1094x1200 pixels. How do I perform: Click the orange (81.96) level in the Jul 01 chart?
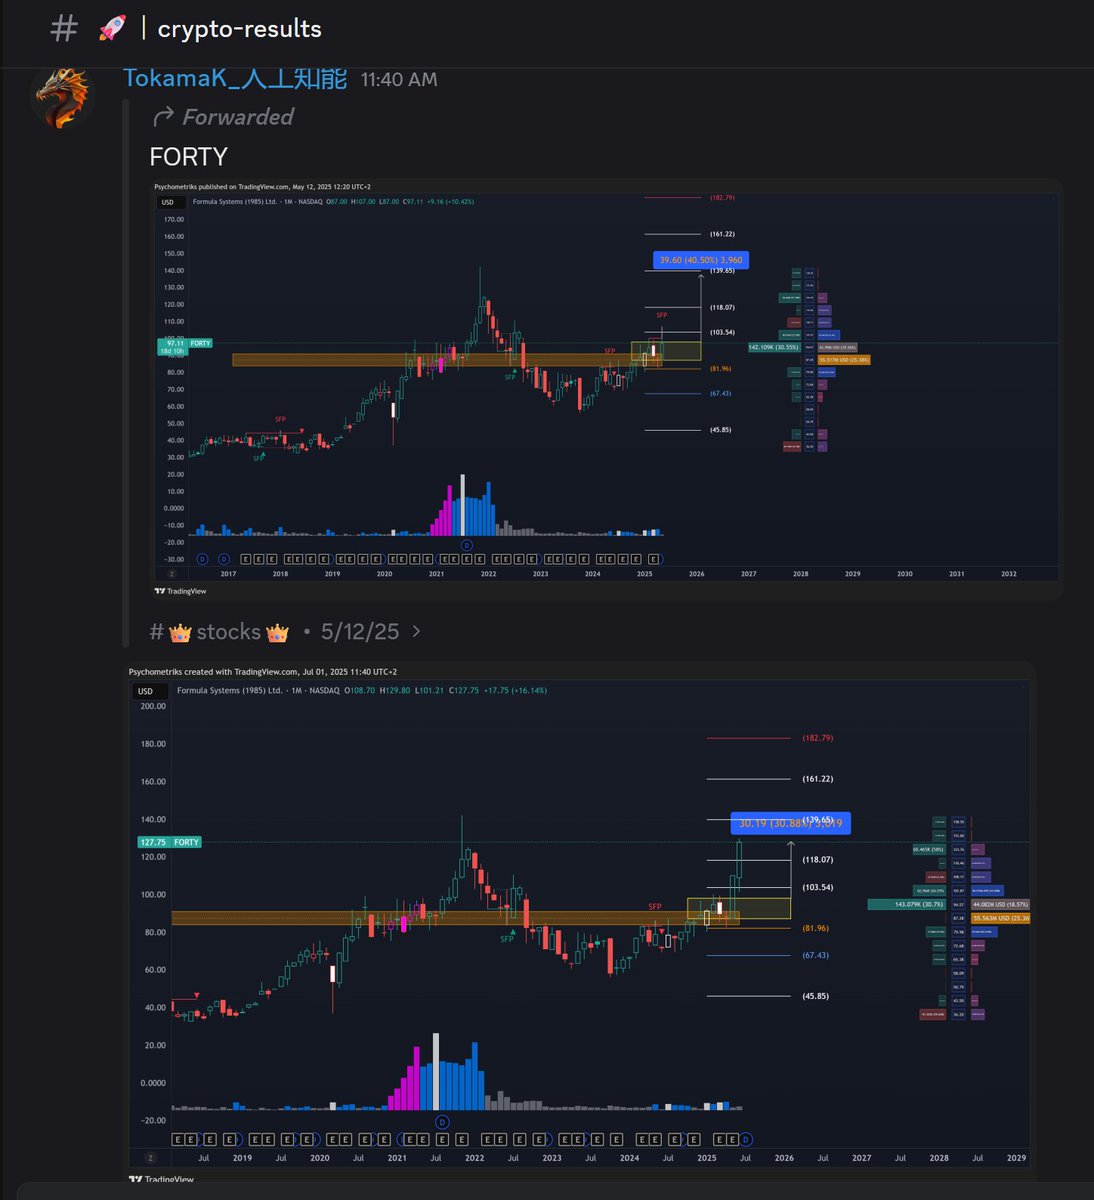coord(816,928)
